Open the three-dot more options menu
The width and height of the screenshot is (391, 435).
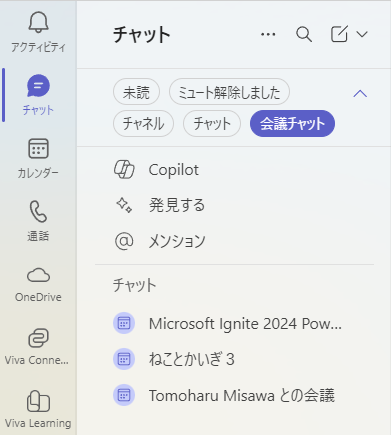point(268,34)
